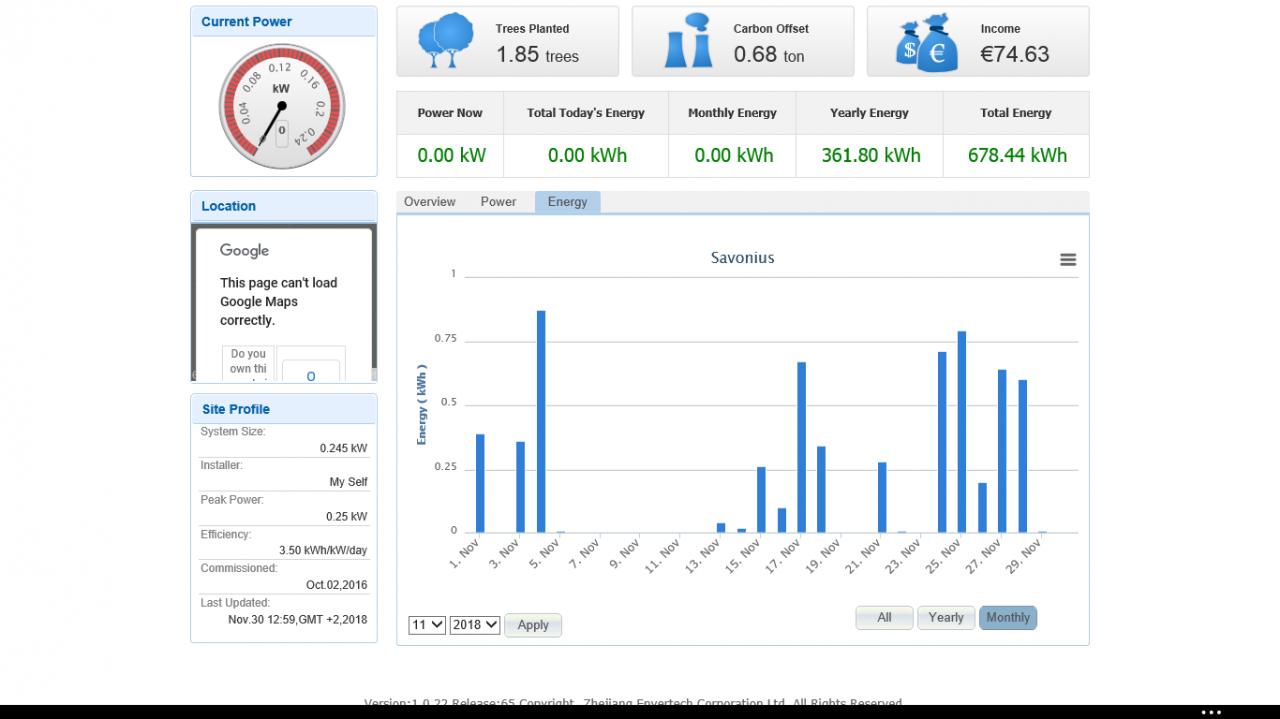
Task: Click the Installer value My Self
Action: click(x=348, y=482)
